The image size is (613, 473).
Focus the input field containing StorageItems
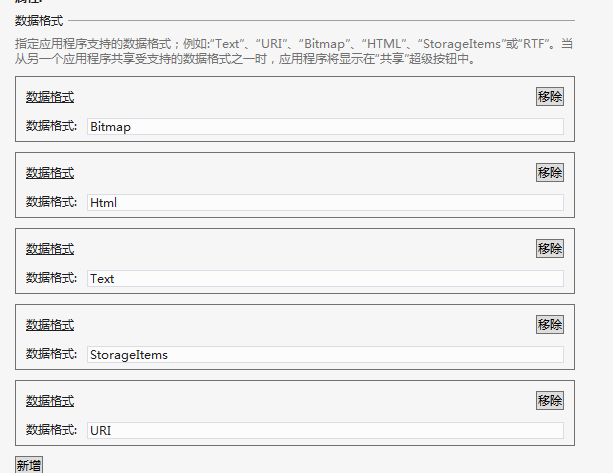click(x=325, y=355)
